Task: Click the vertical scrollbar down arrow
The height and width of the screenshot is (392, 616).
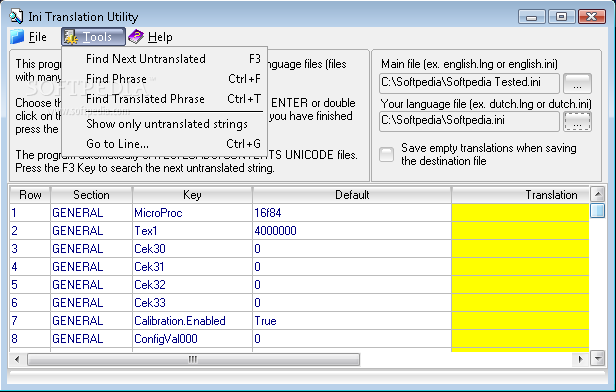Action: tap(598, 358)
